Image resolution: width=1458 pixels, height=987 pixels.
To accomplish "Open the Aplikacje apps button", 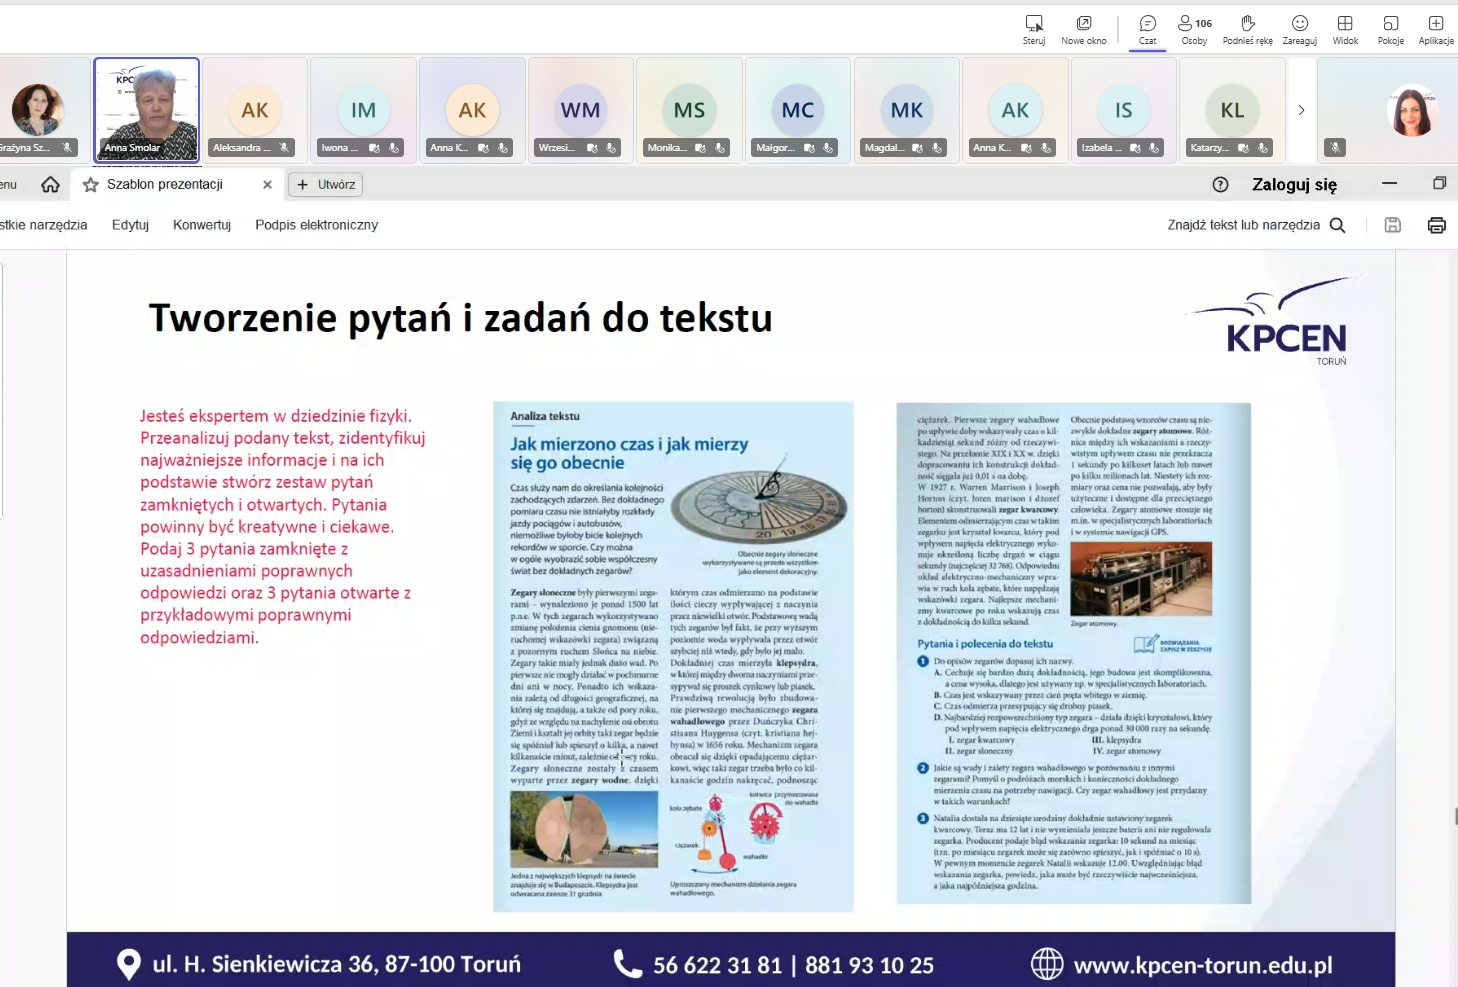I will [1436, 30].
